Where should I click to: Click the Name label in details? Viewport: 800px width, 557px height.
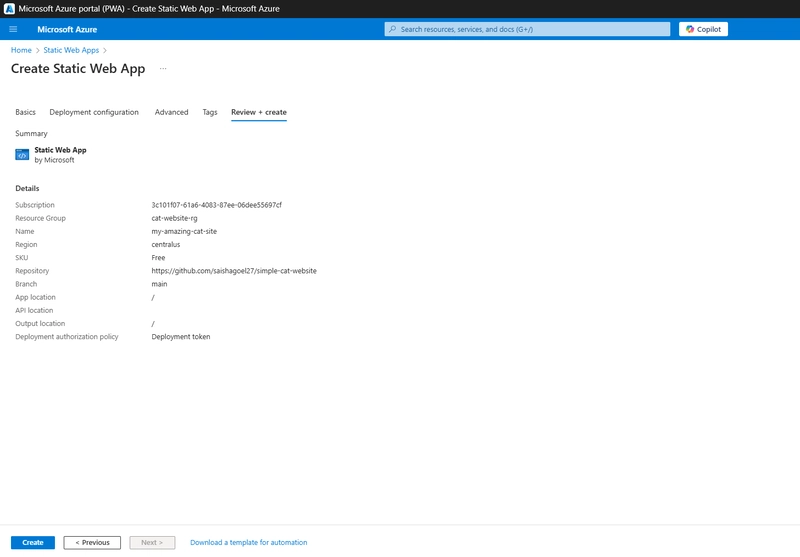(24, 232)
